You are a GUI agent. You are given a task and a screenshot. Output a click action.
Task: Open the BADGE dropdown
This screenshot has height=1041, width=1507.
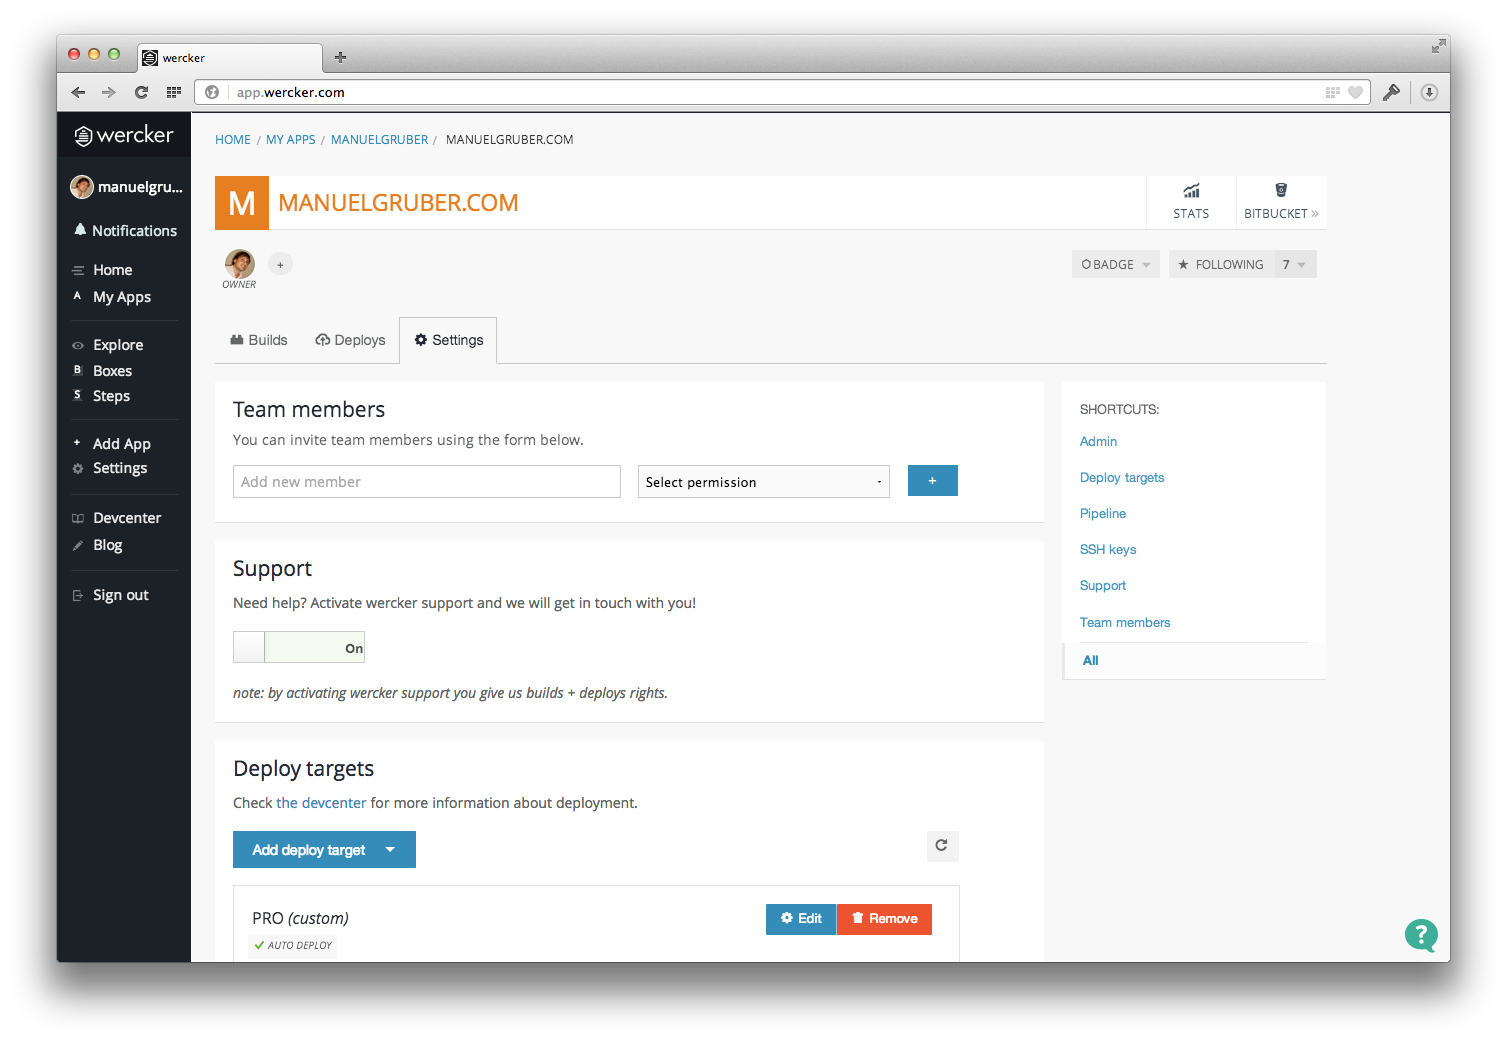coord(1116,264)
